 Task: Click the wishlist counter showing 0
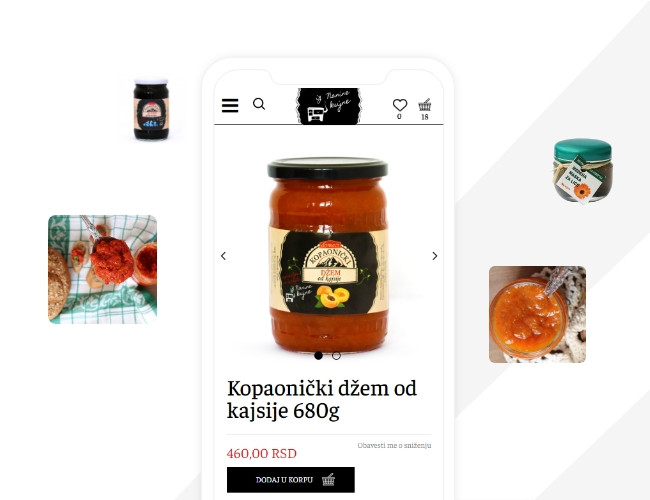pyautogui.click(x=399, y=117)
